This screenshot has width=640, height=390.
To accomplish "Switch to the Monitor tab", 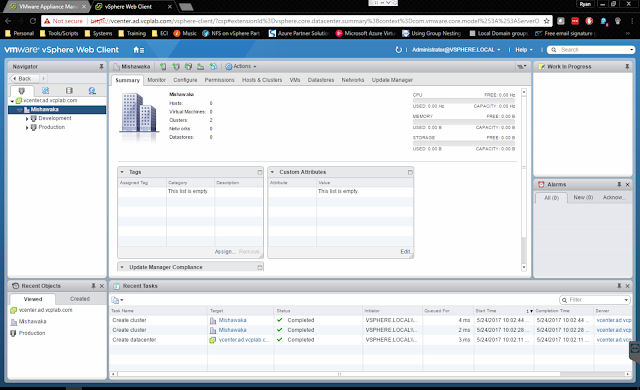I will coord(156,80).
